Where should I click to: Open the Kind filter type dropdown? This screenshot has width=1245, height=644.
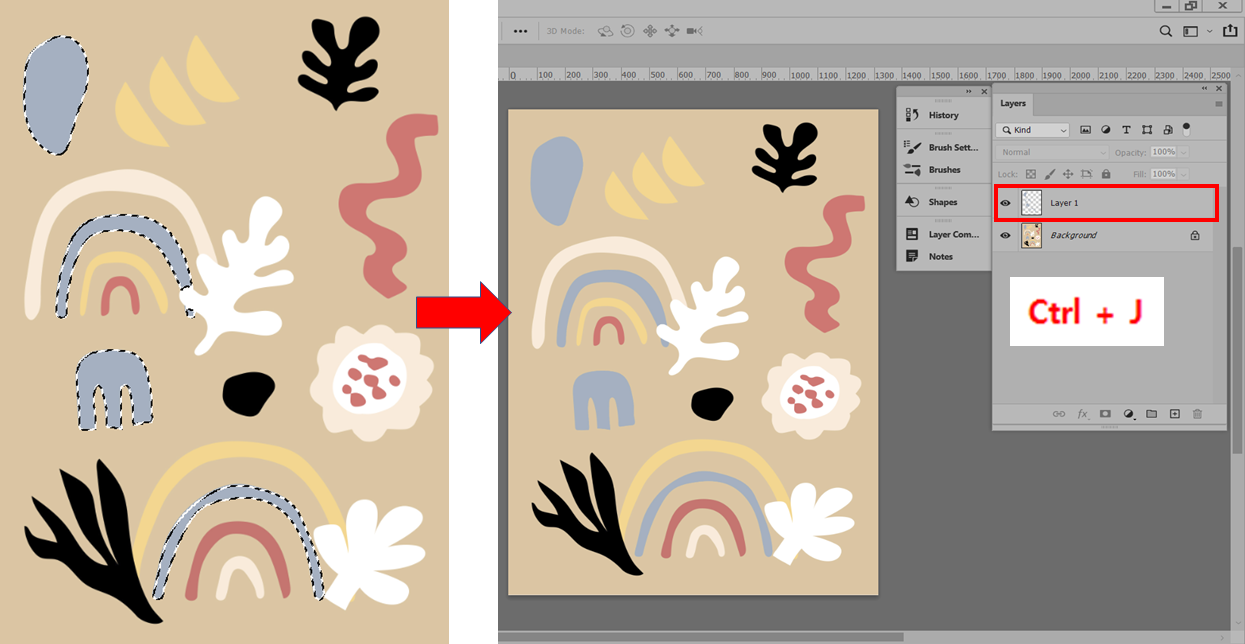click(x=1033, y=130)
